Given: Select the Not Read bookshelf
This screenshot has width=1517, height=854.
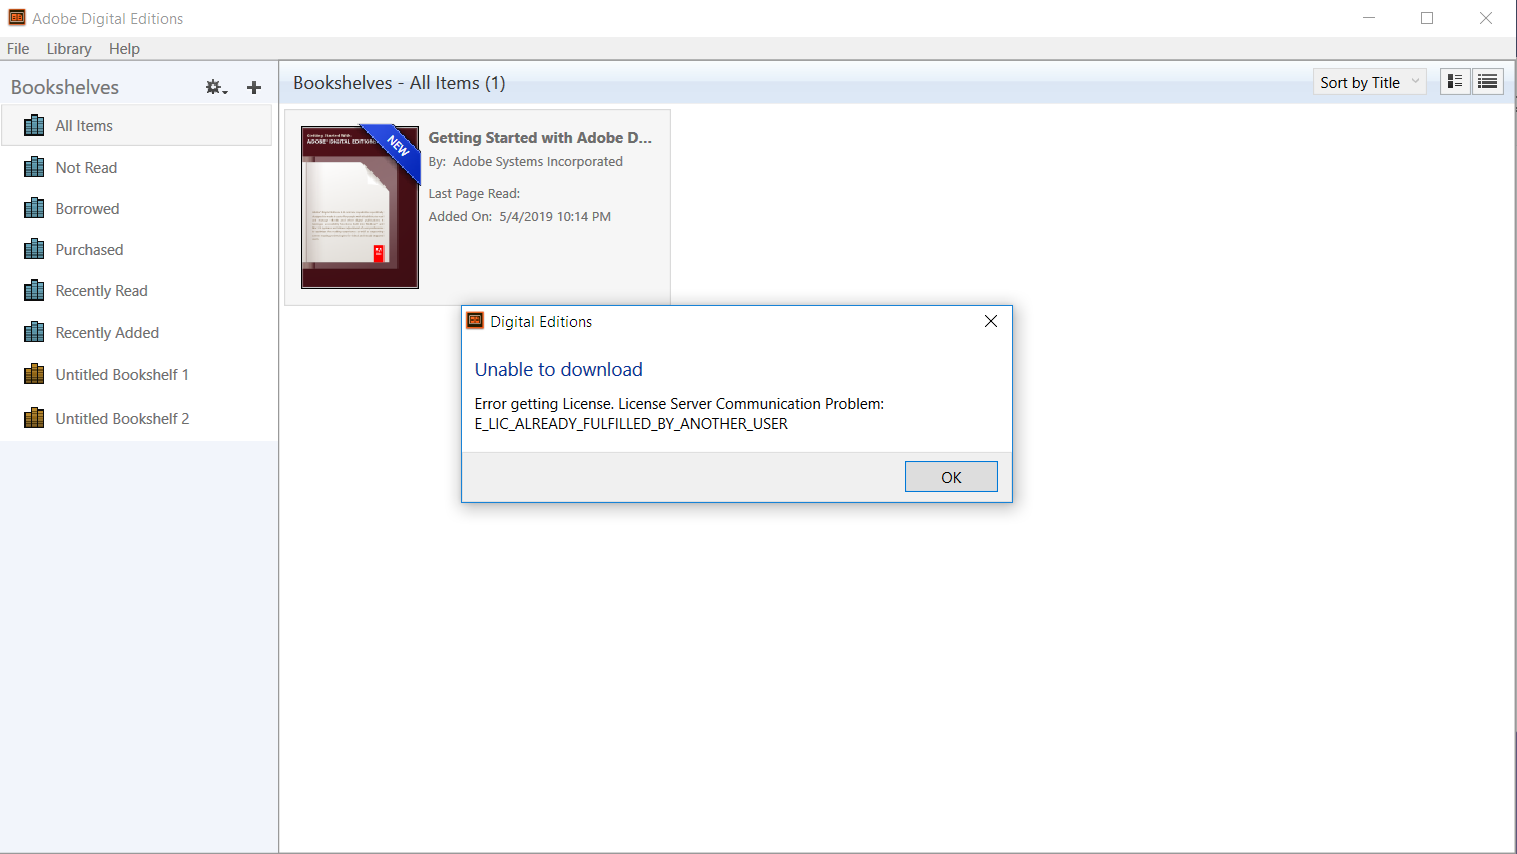Looking at the screenshot, I should pyautogui.click(x=137, y=167).
